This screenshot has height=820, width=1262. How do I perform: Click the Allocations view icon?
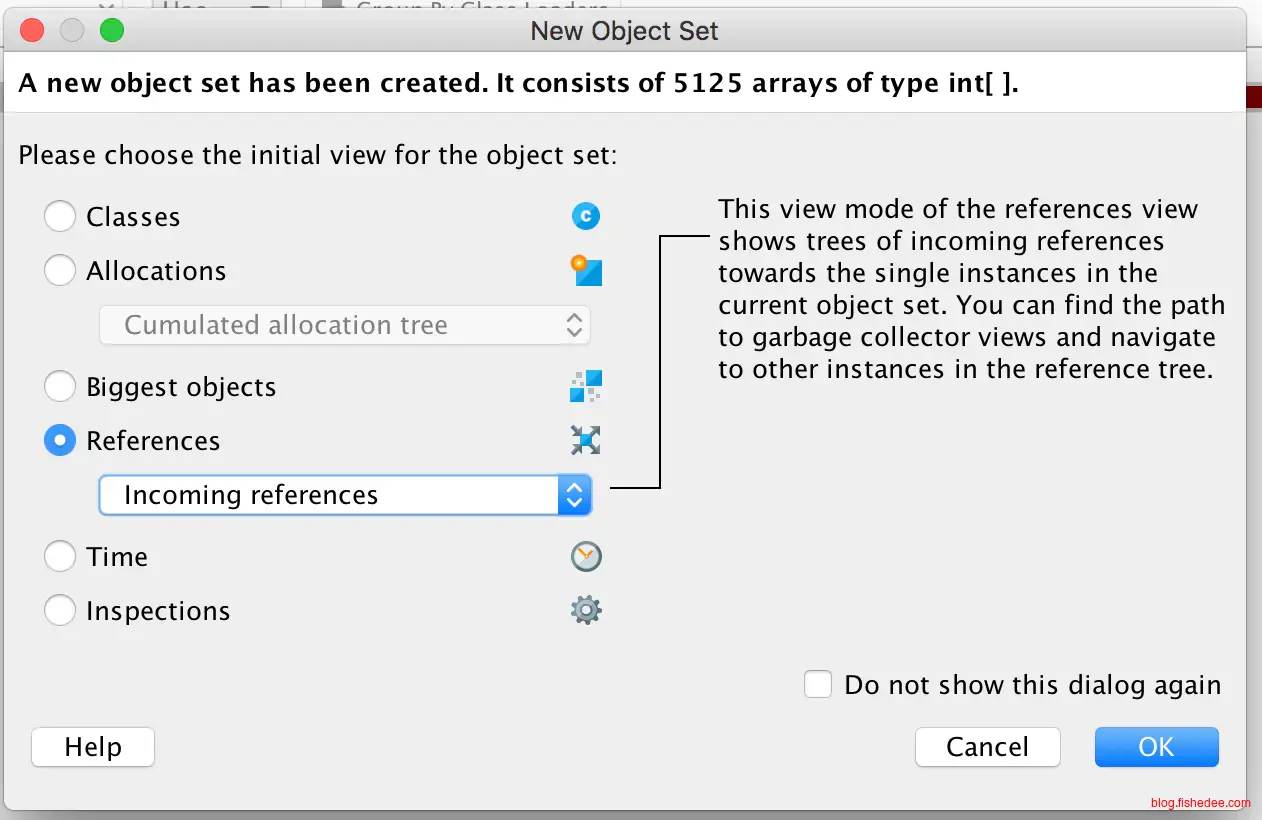click(586, 270)
